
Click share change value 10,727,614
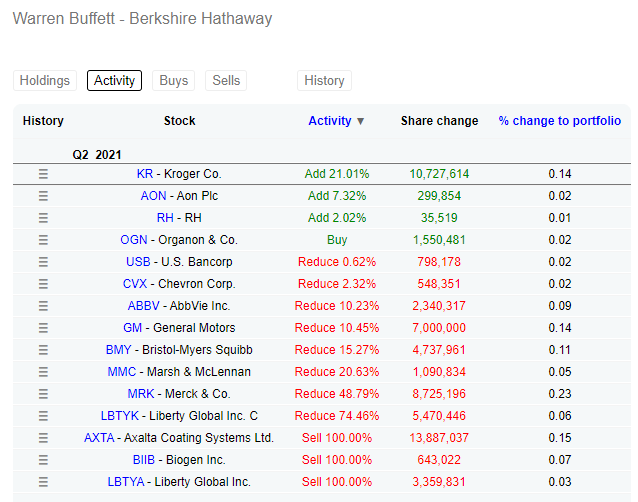click(x=439, y=174)
